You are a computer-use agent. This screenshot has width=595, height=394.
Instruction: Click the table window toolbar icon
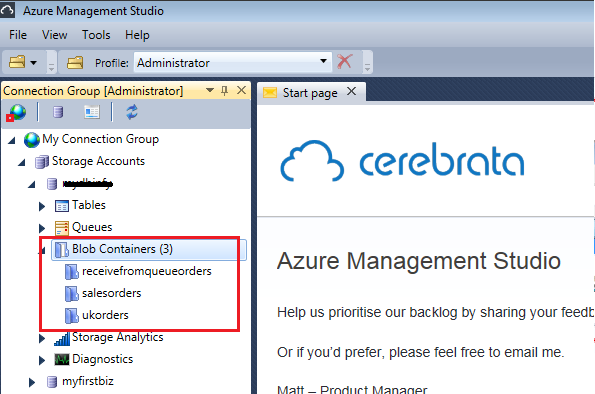(x=92, y=112)
